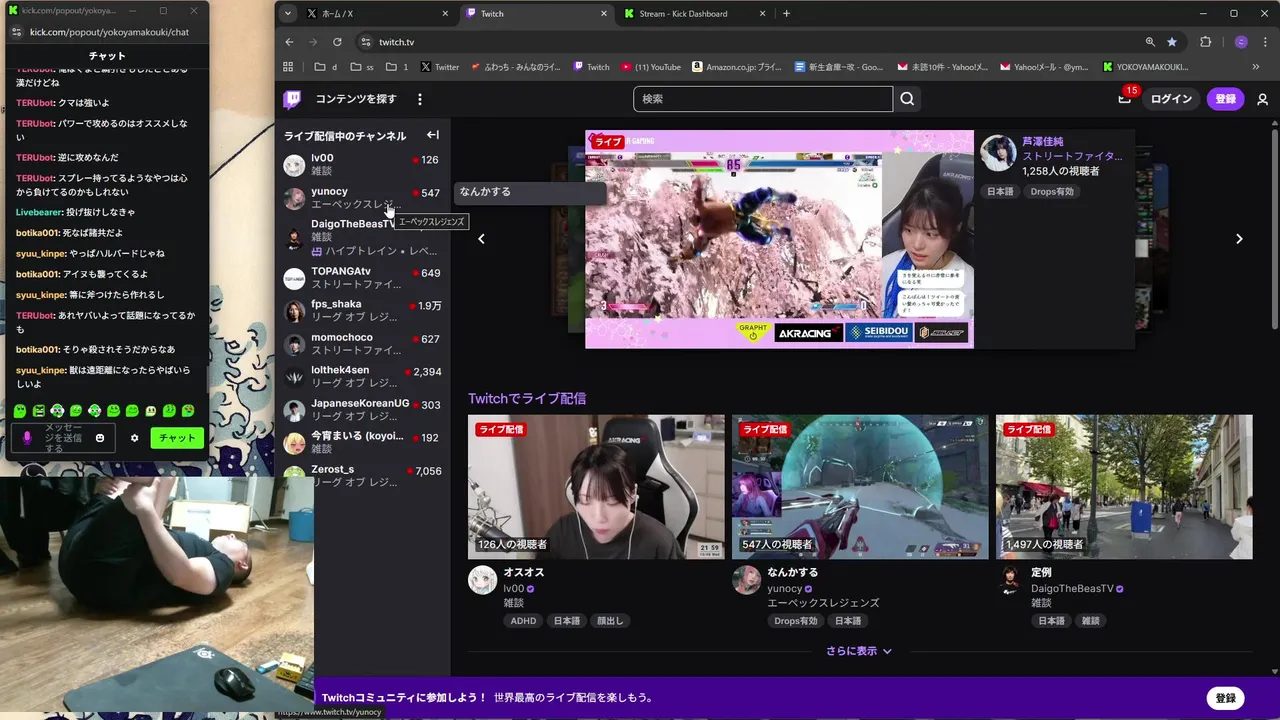Open site info icon in Kick popout window

(x=16, y=32)
